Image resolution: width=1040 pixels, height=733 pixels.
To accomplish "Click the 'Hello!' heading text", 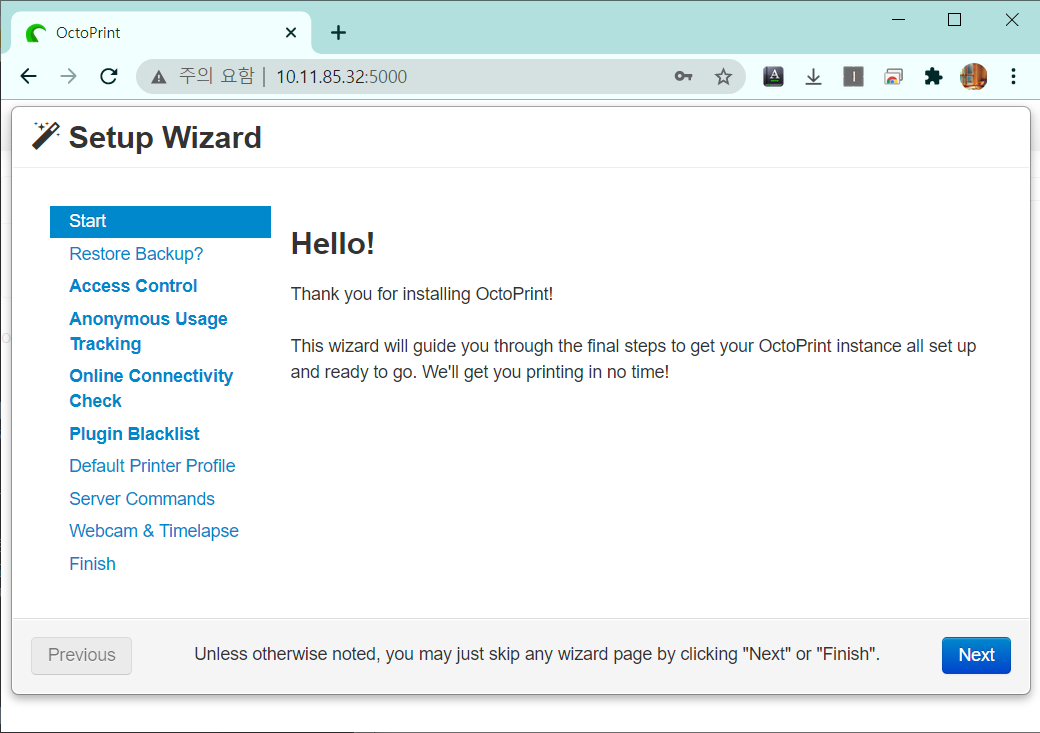I will 333,243.
